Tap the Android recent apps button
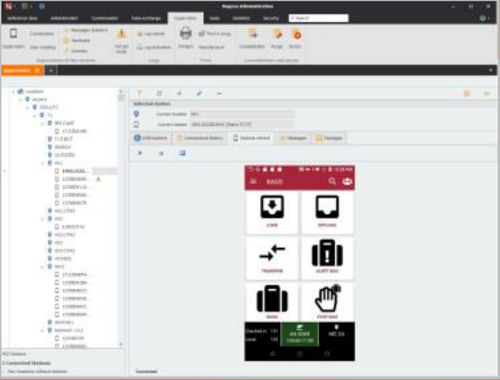500x380 pixels. click(x=327, y=354)
